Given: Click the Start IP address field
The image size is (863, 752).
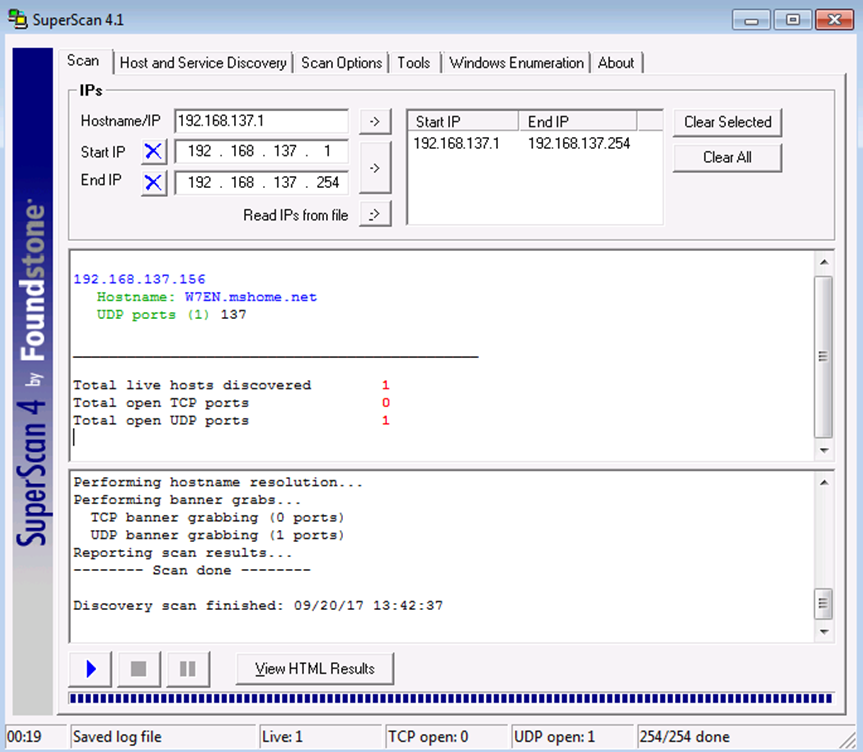Looking at the screenshot, I should click(261, 151).
